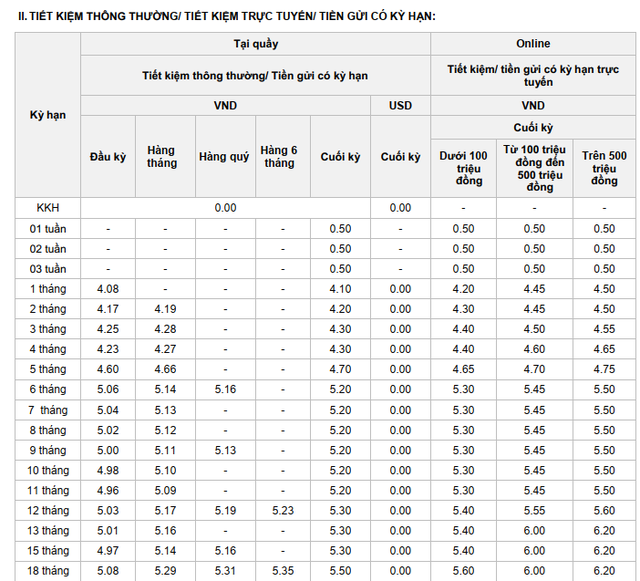Click the 4.08 rate in the 1 tháng row
Viewport: 640px width, 581px height.
click(x=108, y=289)
